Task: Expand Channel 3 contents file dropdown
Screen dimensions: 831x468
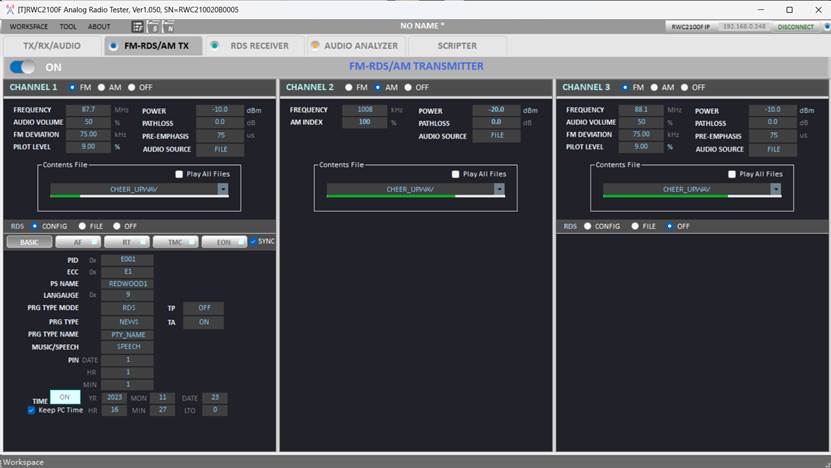Action: [775, 189]
